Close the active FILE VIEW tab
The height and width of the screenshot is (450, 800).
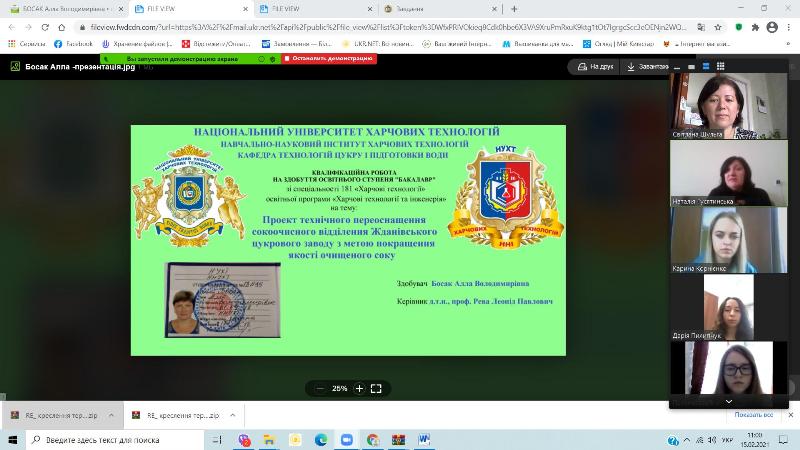tap(245, 9)
